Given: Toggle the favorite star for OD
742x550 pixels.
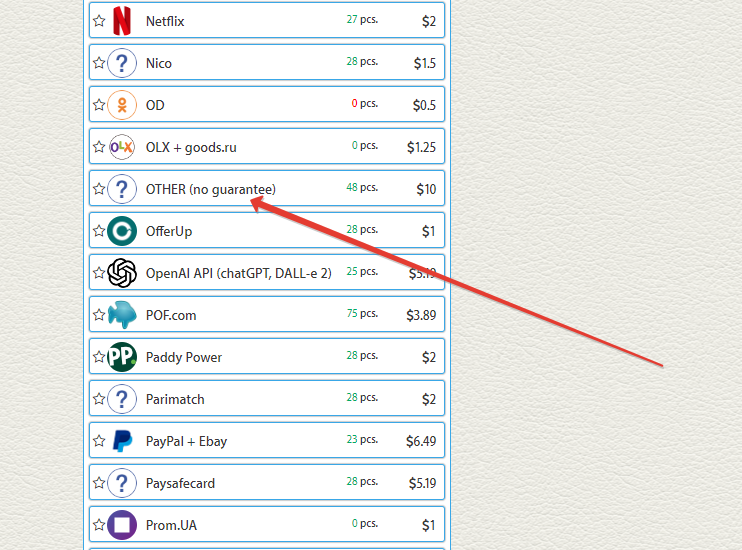Looking at the screenshot, I should pos(99,105).
